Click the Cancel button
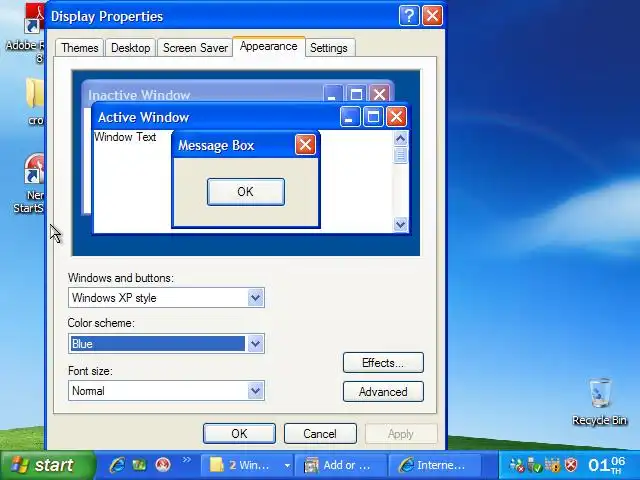Image resolution: width=640 pixels, height=480 pixels. point(320,433)
